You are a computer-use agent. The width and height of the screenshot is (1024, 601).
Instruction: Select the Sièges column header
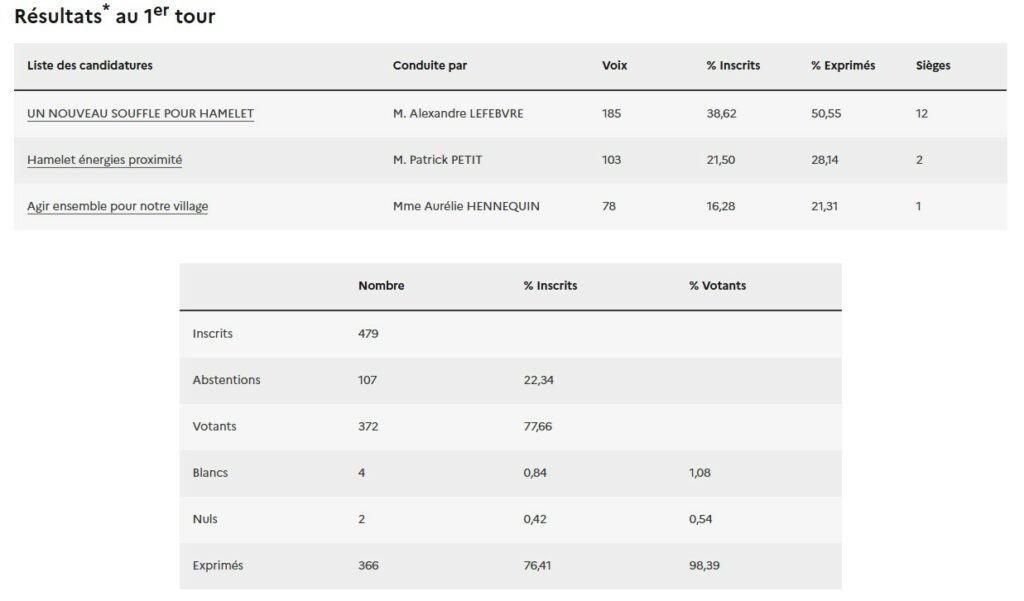click(x=933, y=66)
